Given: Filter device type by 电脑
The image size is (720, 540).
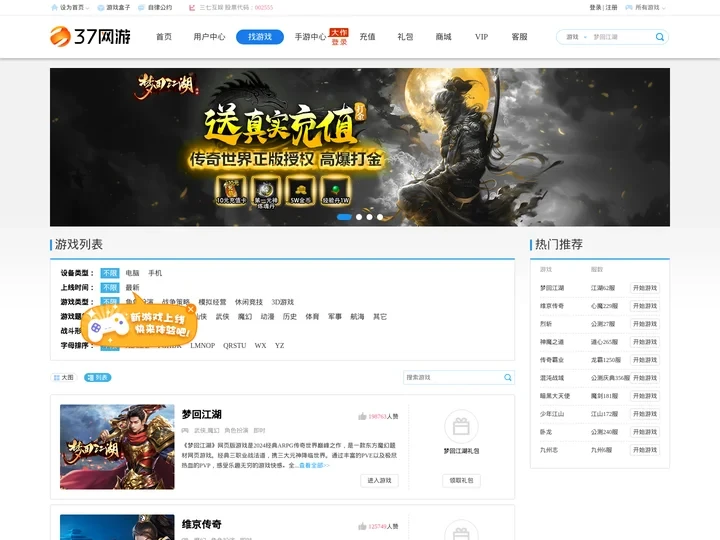Looking at the screenshot, I should click(132, 273).
